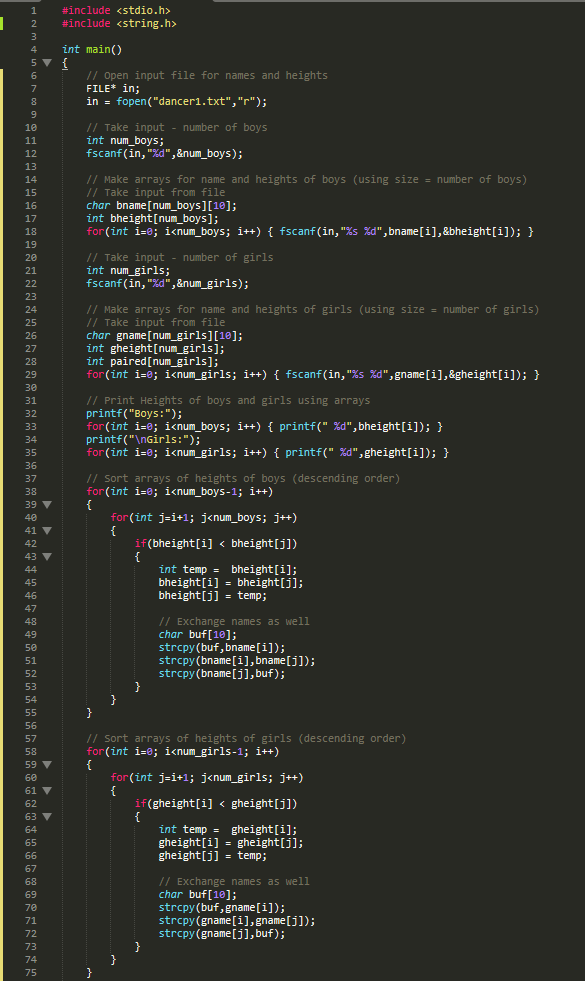Click gheight[j] = temp; line
Image resolution: width=585 pixels, height=981 pixels.
pyautogui.click(x=213, y=856)
